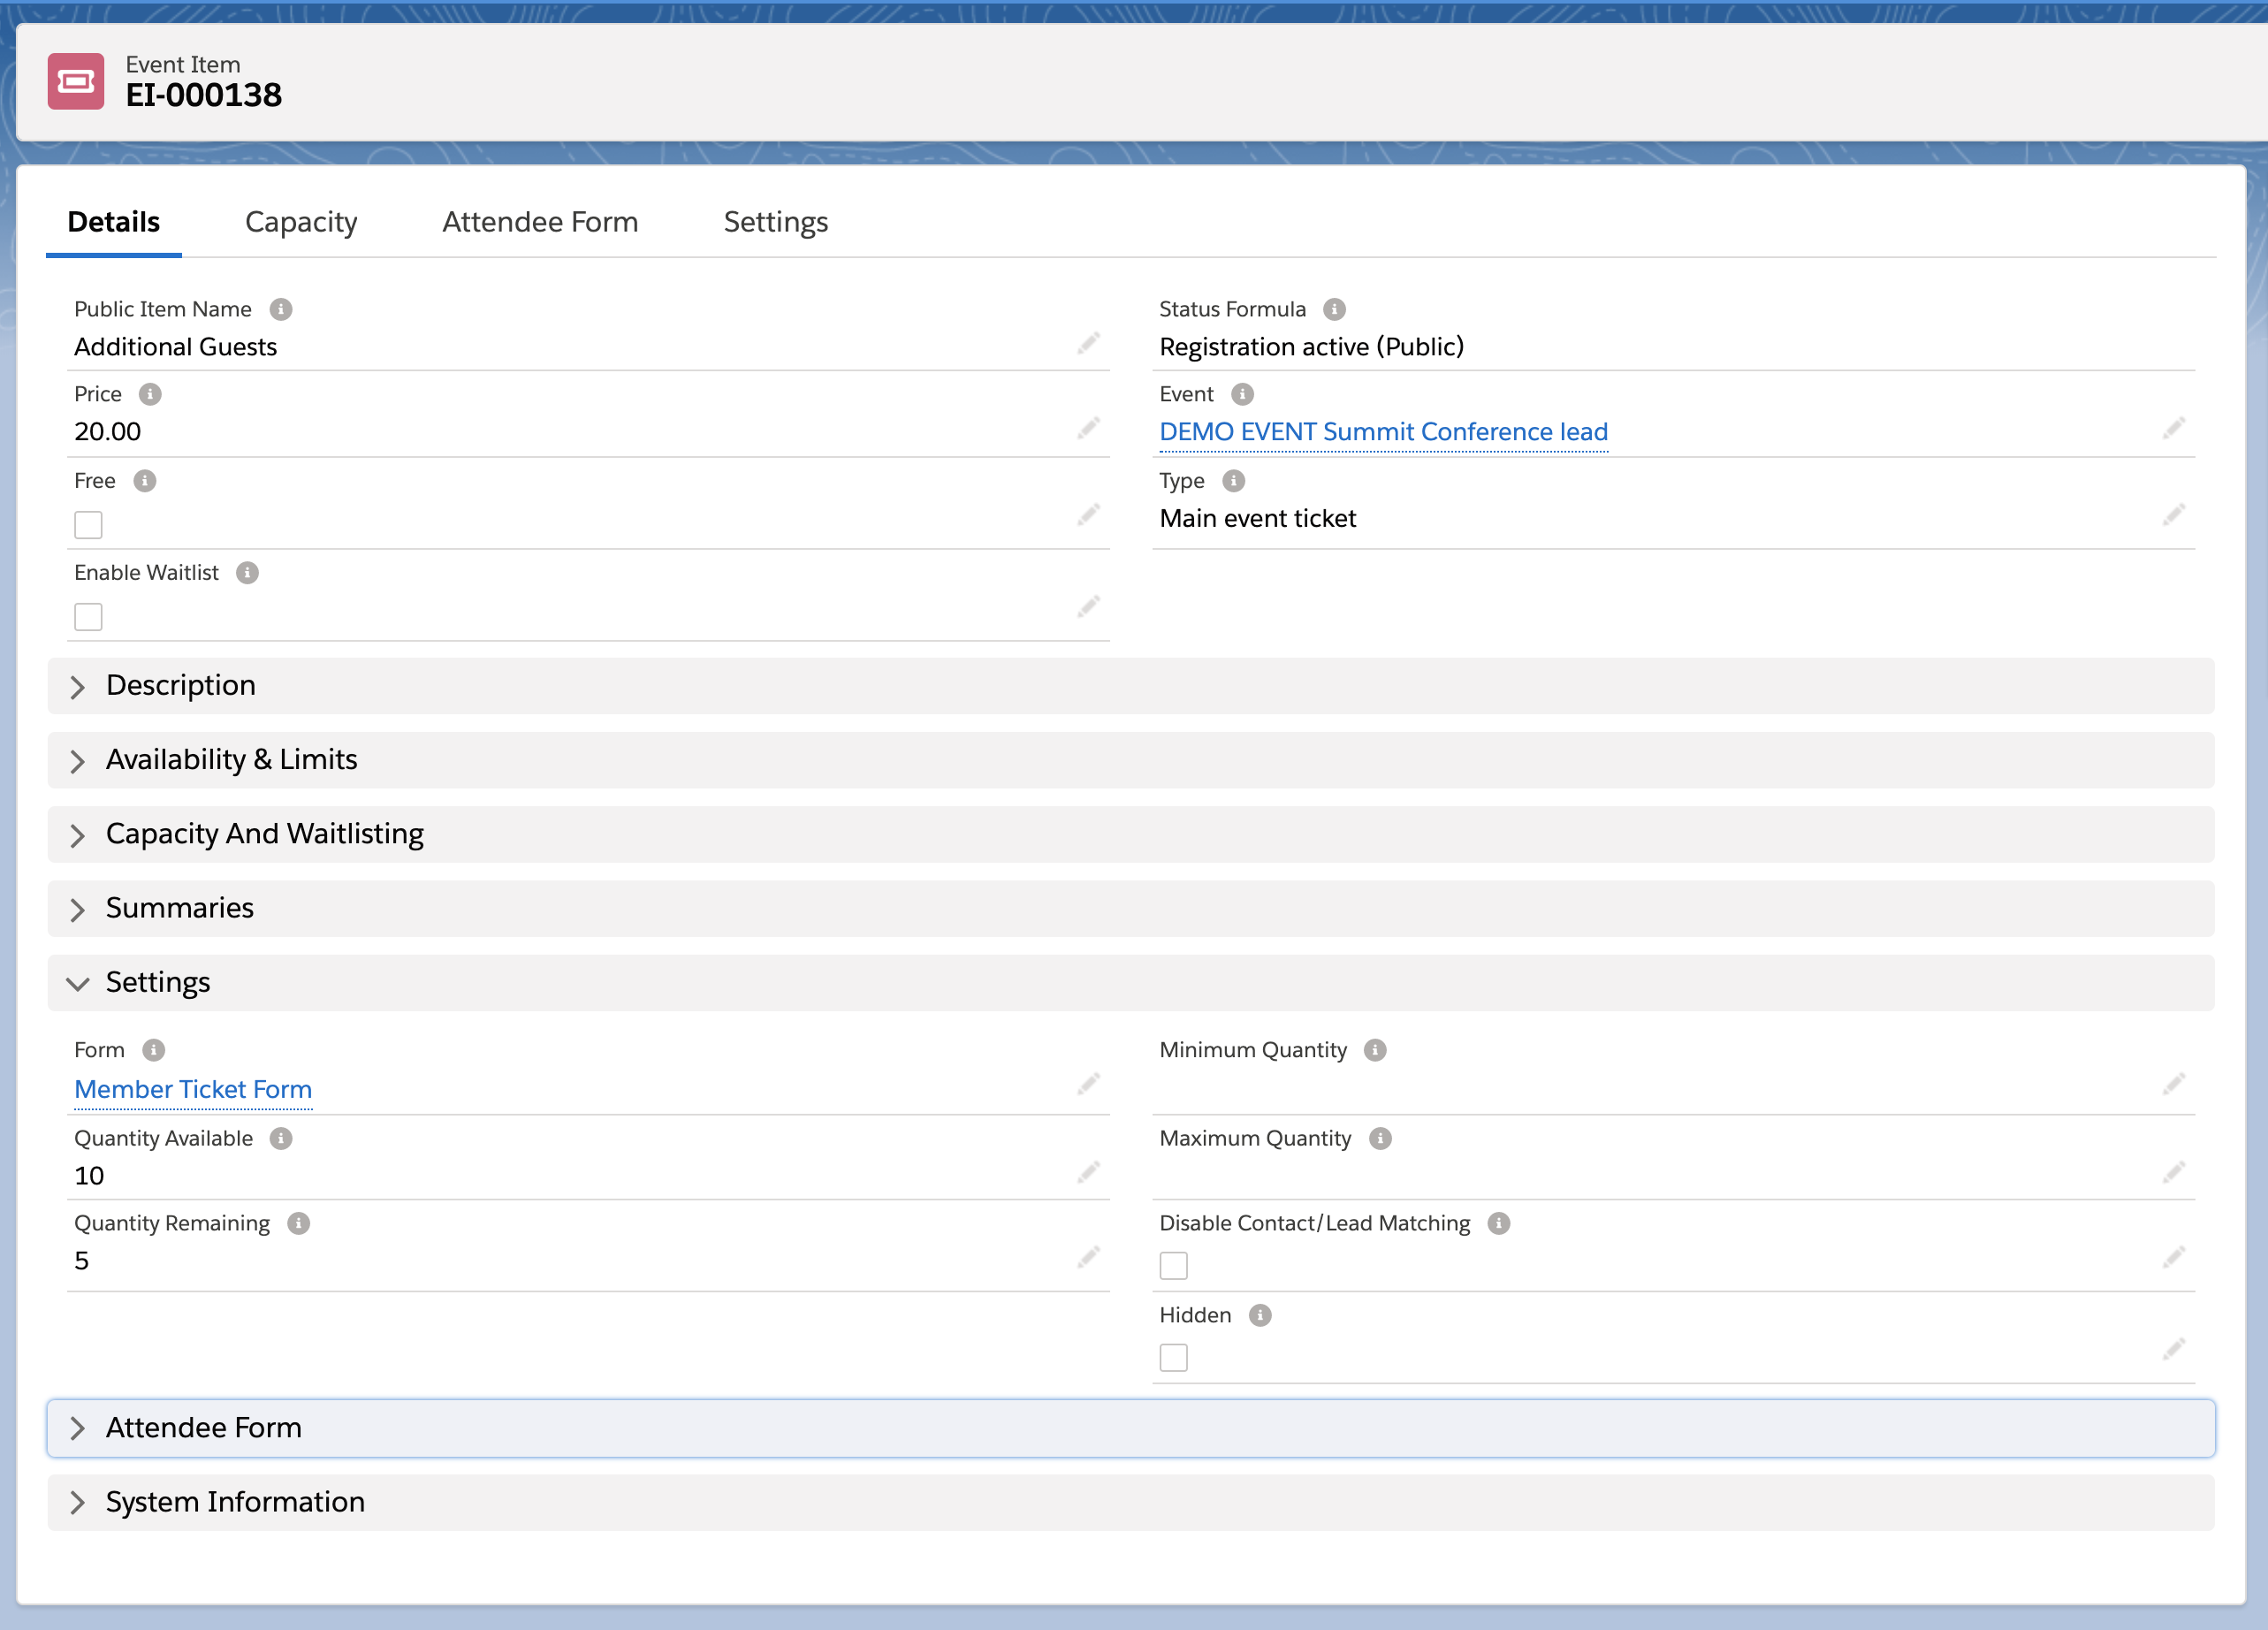
Task: Click edit pencil for Type field
Action: pyautogui.click(x=2173, y=516)
